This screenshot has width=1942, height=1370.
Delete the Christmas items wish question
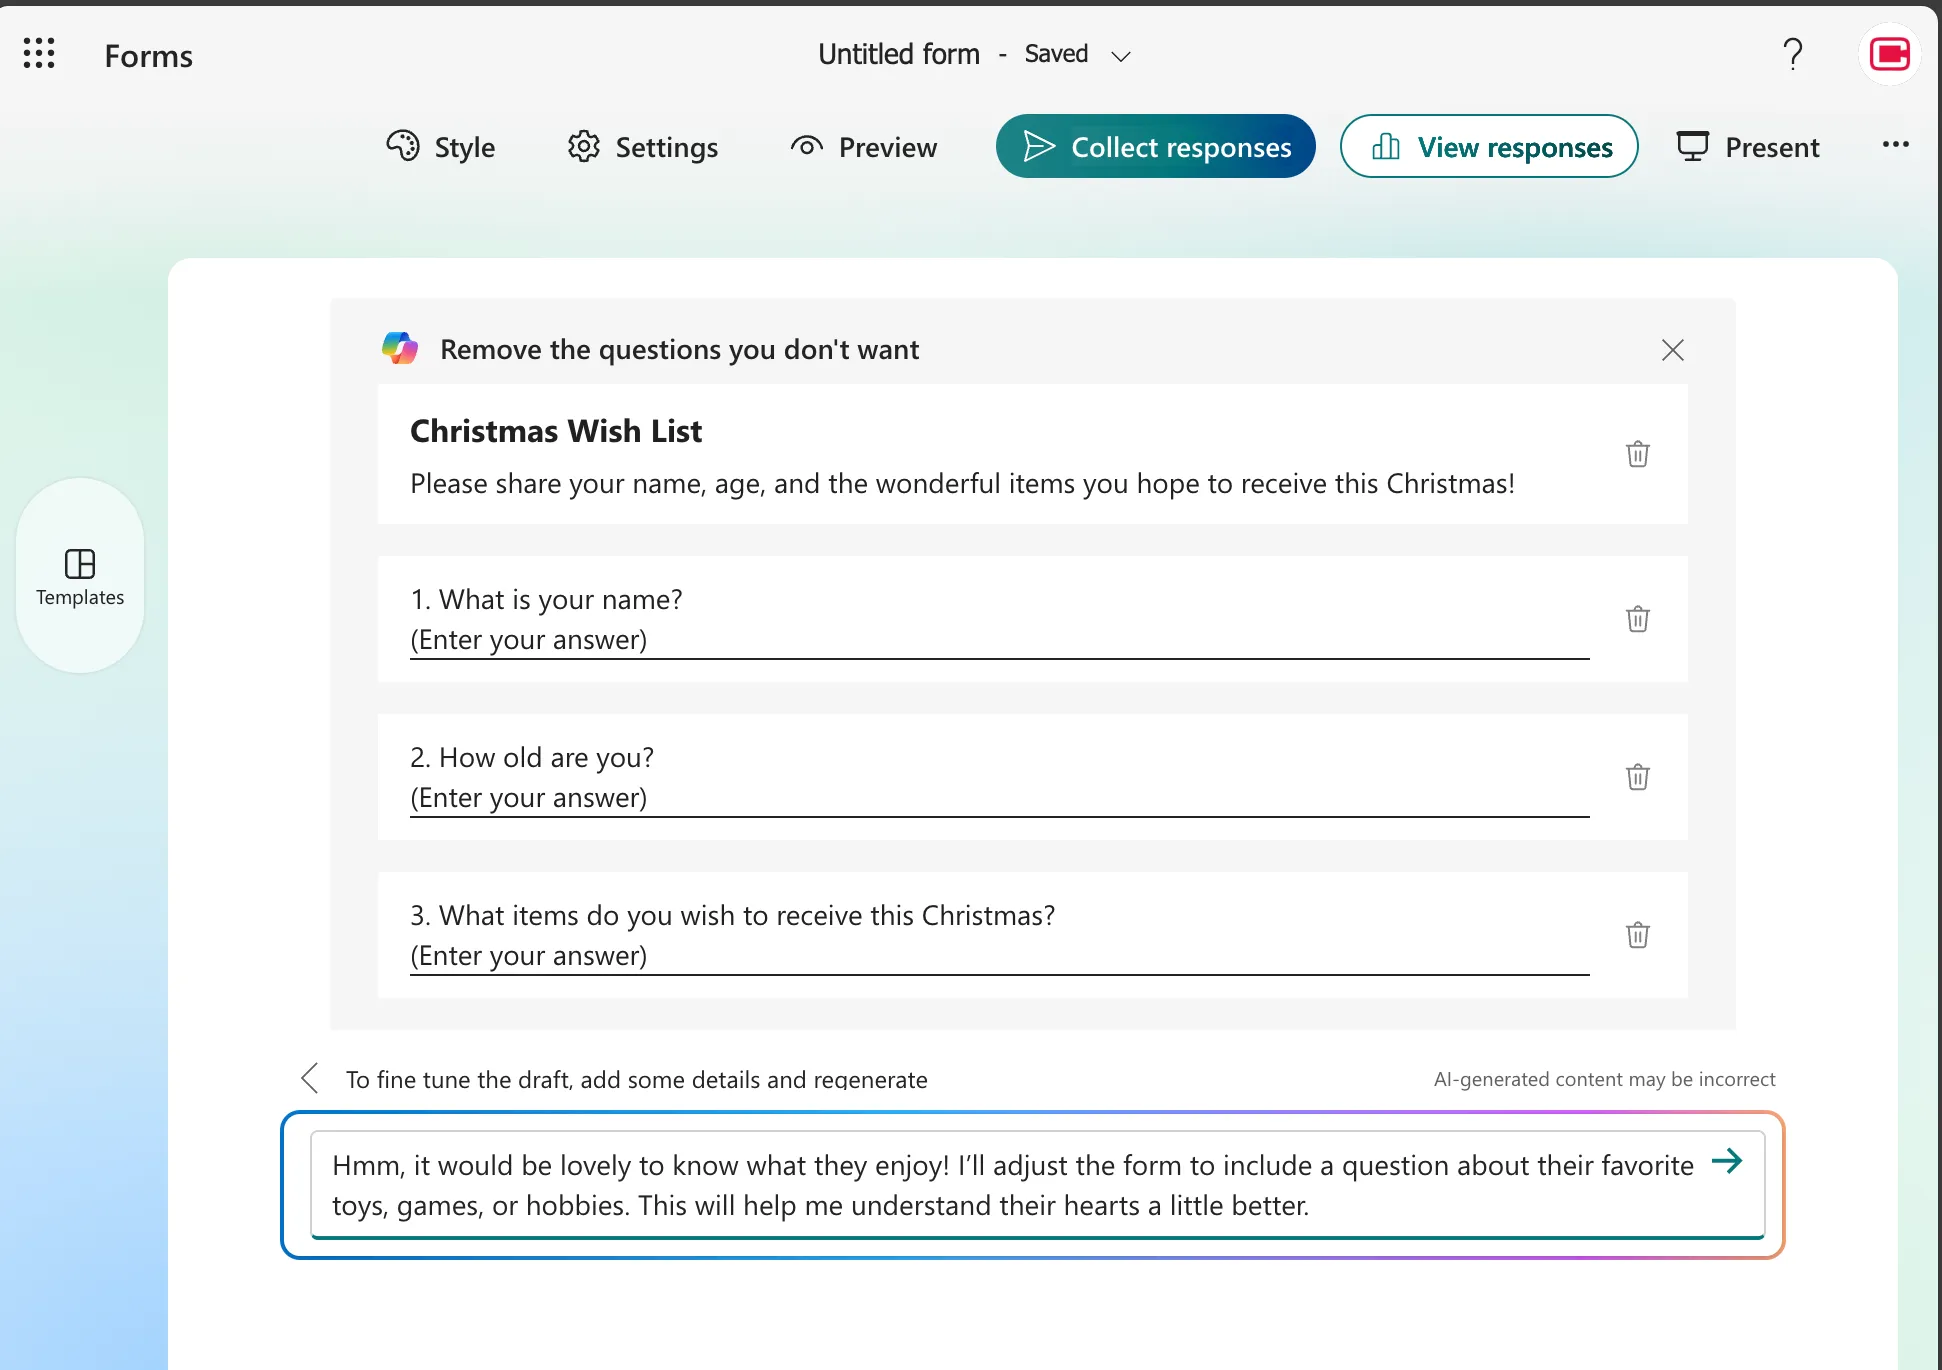[x=1637, y=934]
